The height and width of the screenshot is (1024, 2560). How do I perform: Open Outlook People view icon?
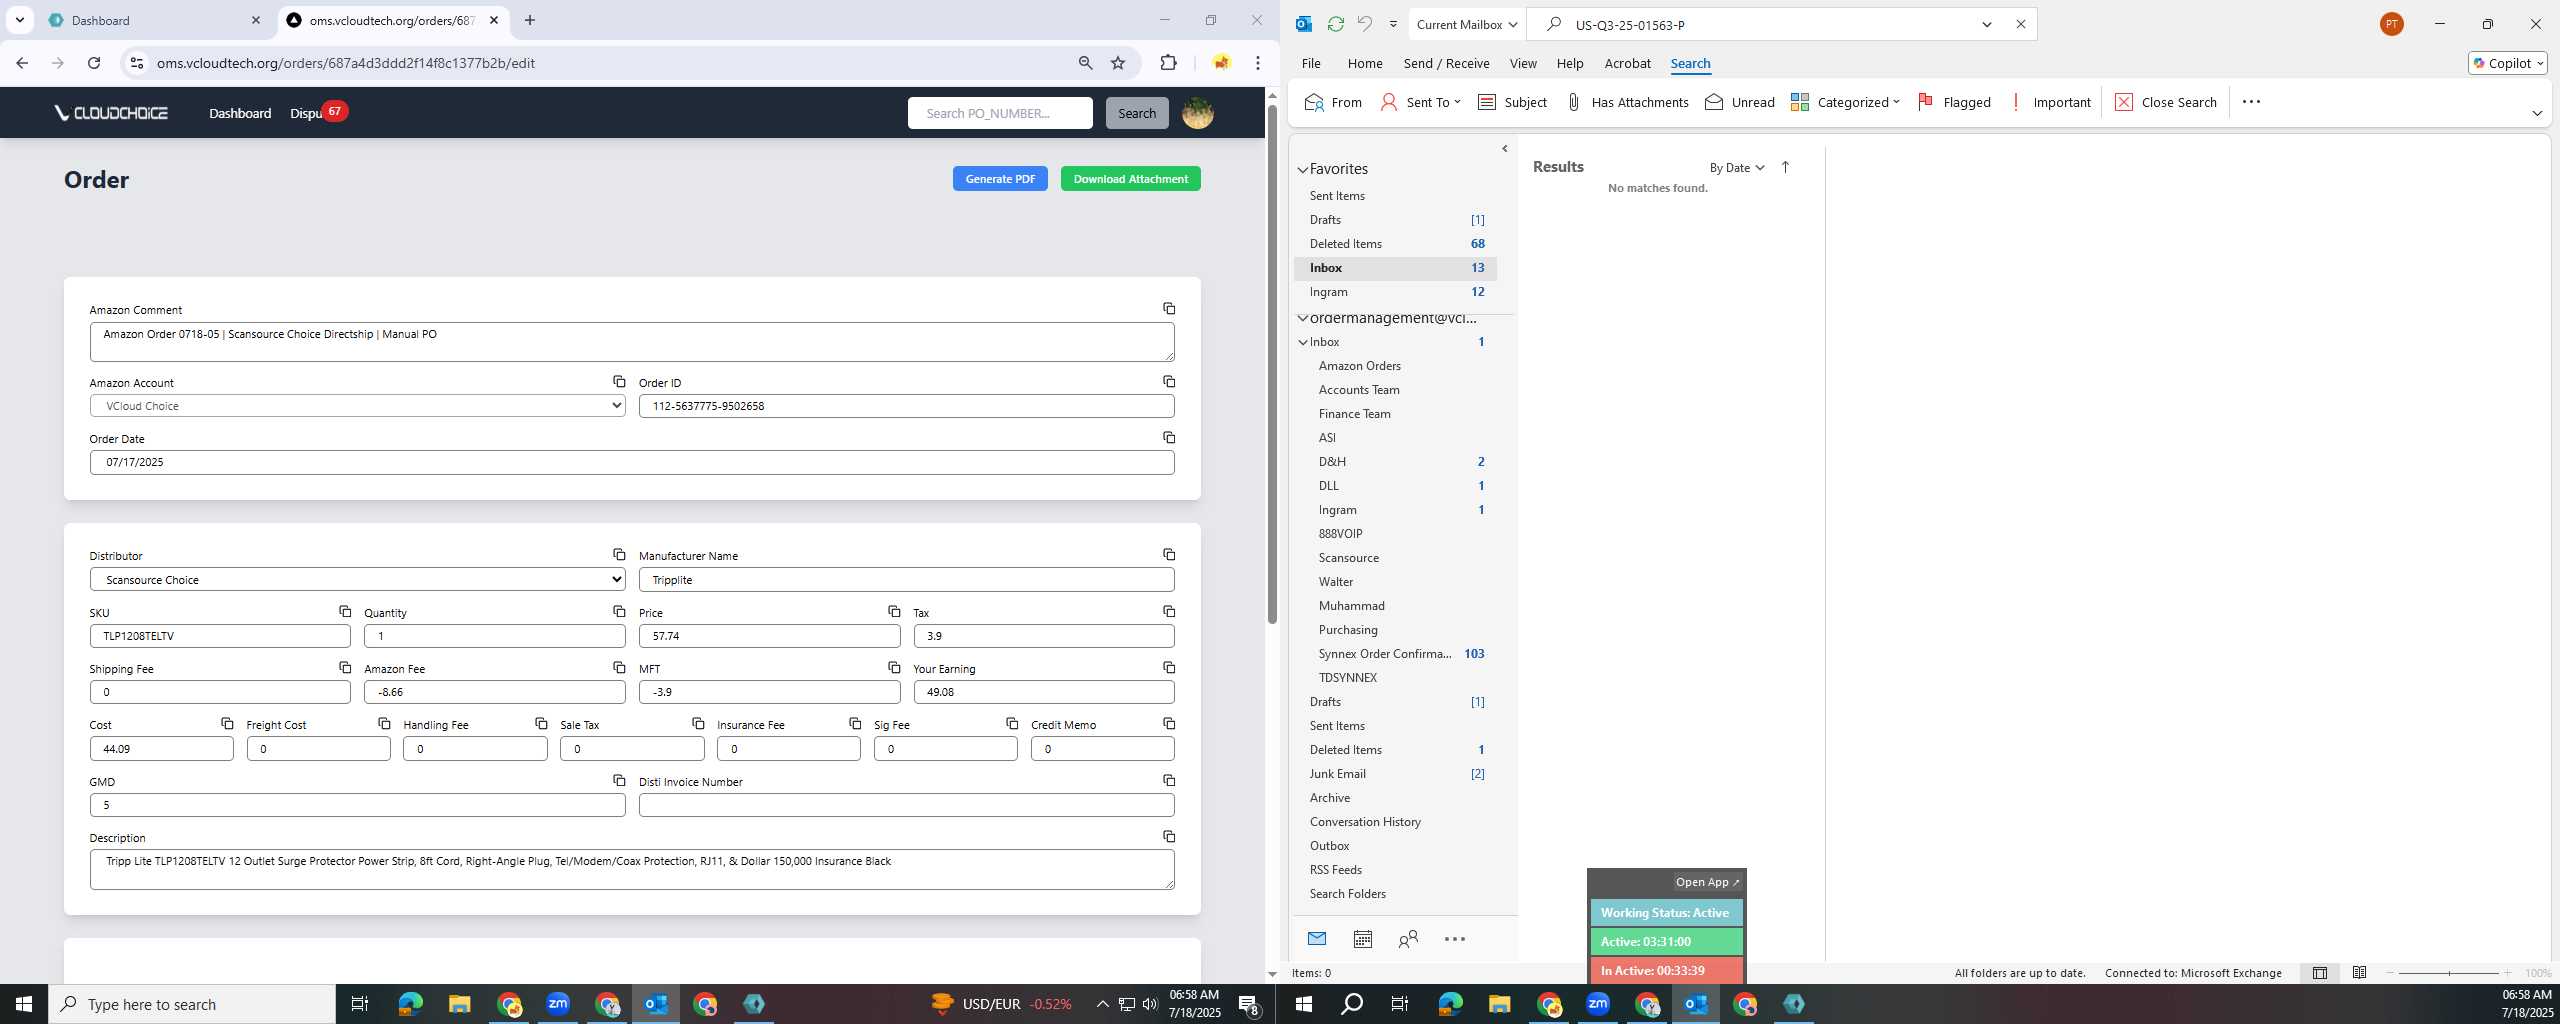pos(1408,939)
